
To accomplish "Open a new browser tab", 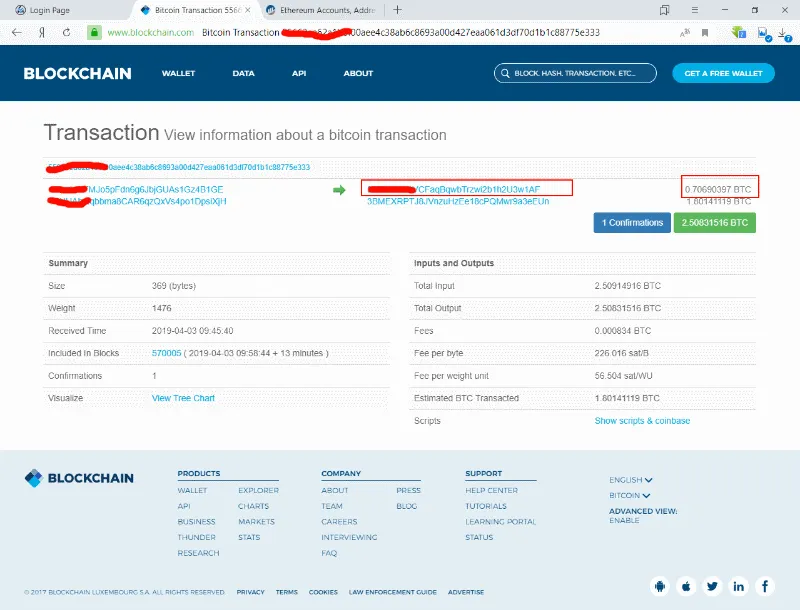I will (397, 10).
